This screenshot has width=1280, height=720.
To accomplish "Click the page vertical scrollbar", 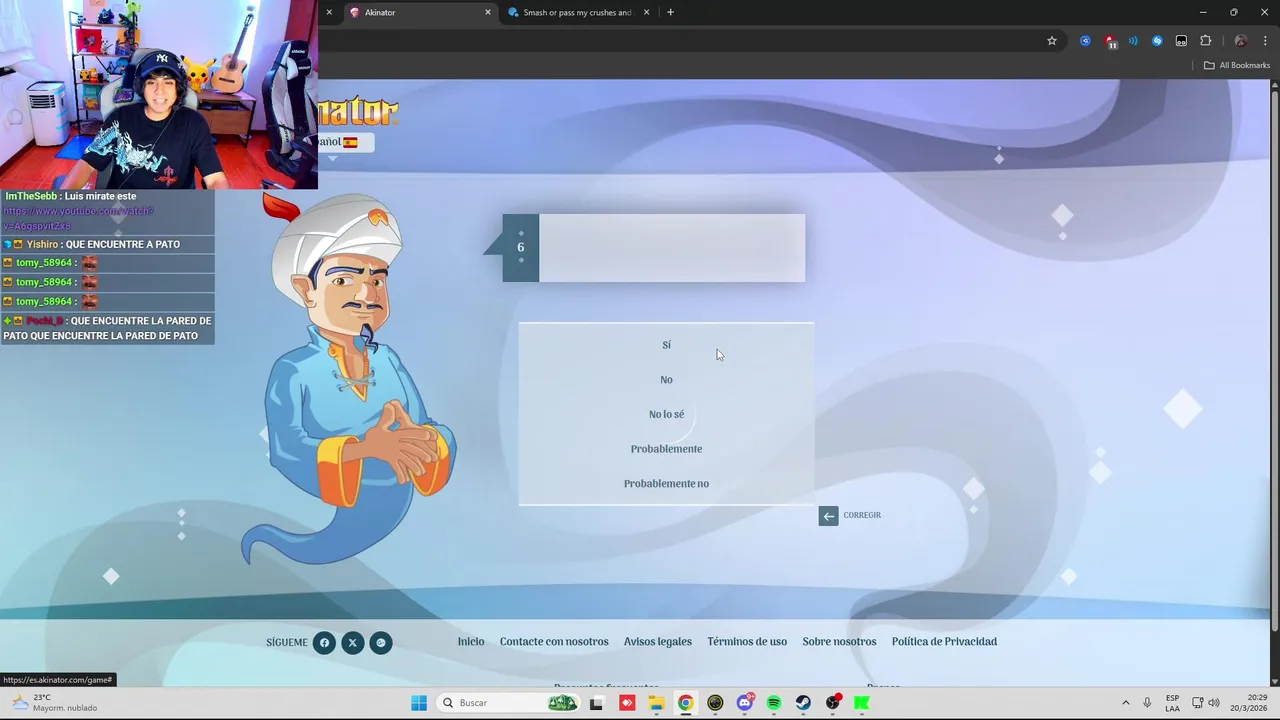I will [x=1274, y=360].
